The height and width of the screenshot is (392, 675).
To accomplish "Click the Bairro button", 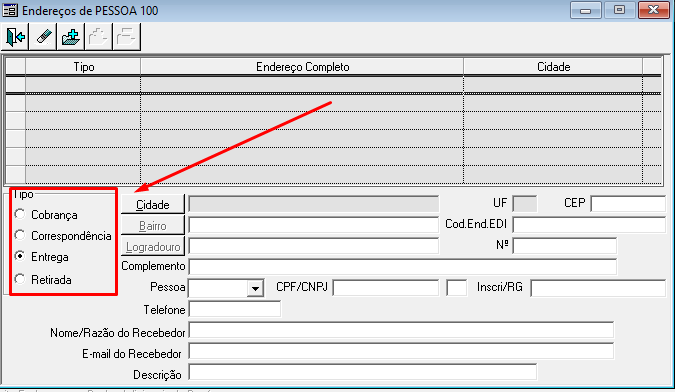I will coord(153,225).
